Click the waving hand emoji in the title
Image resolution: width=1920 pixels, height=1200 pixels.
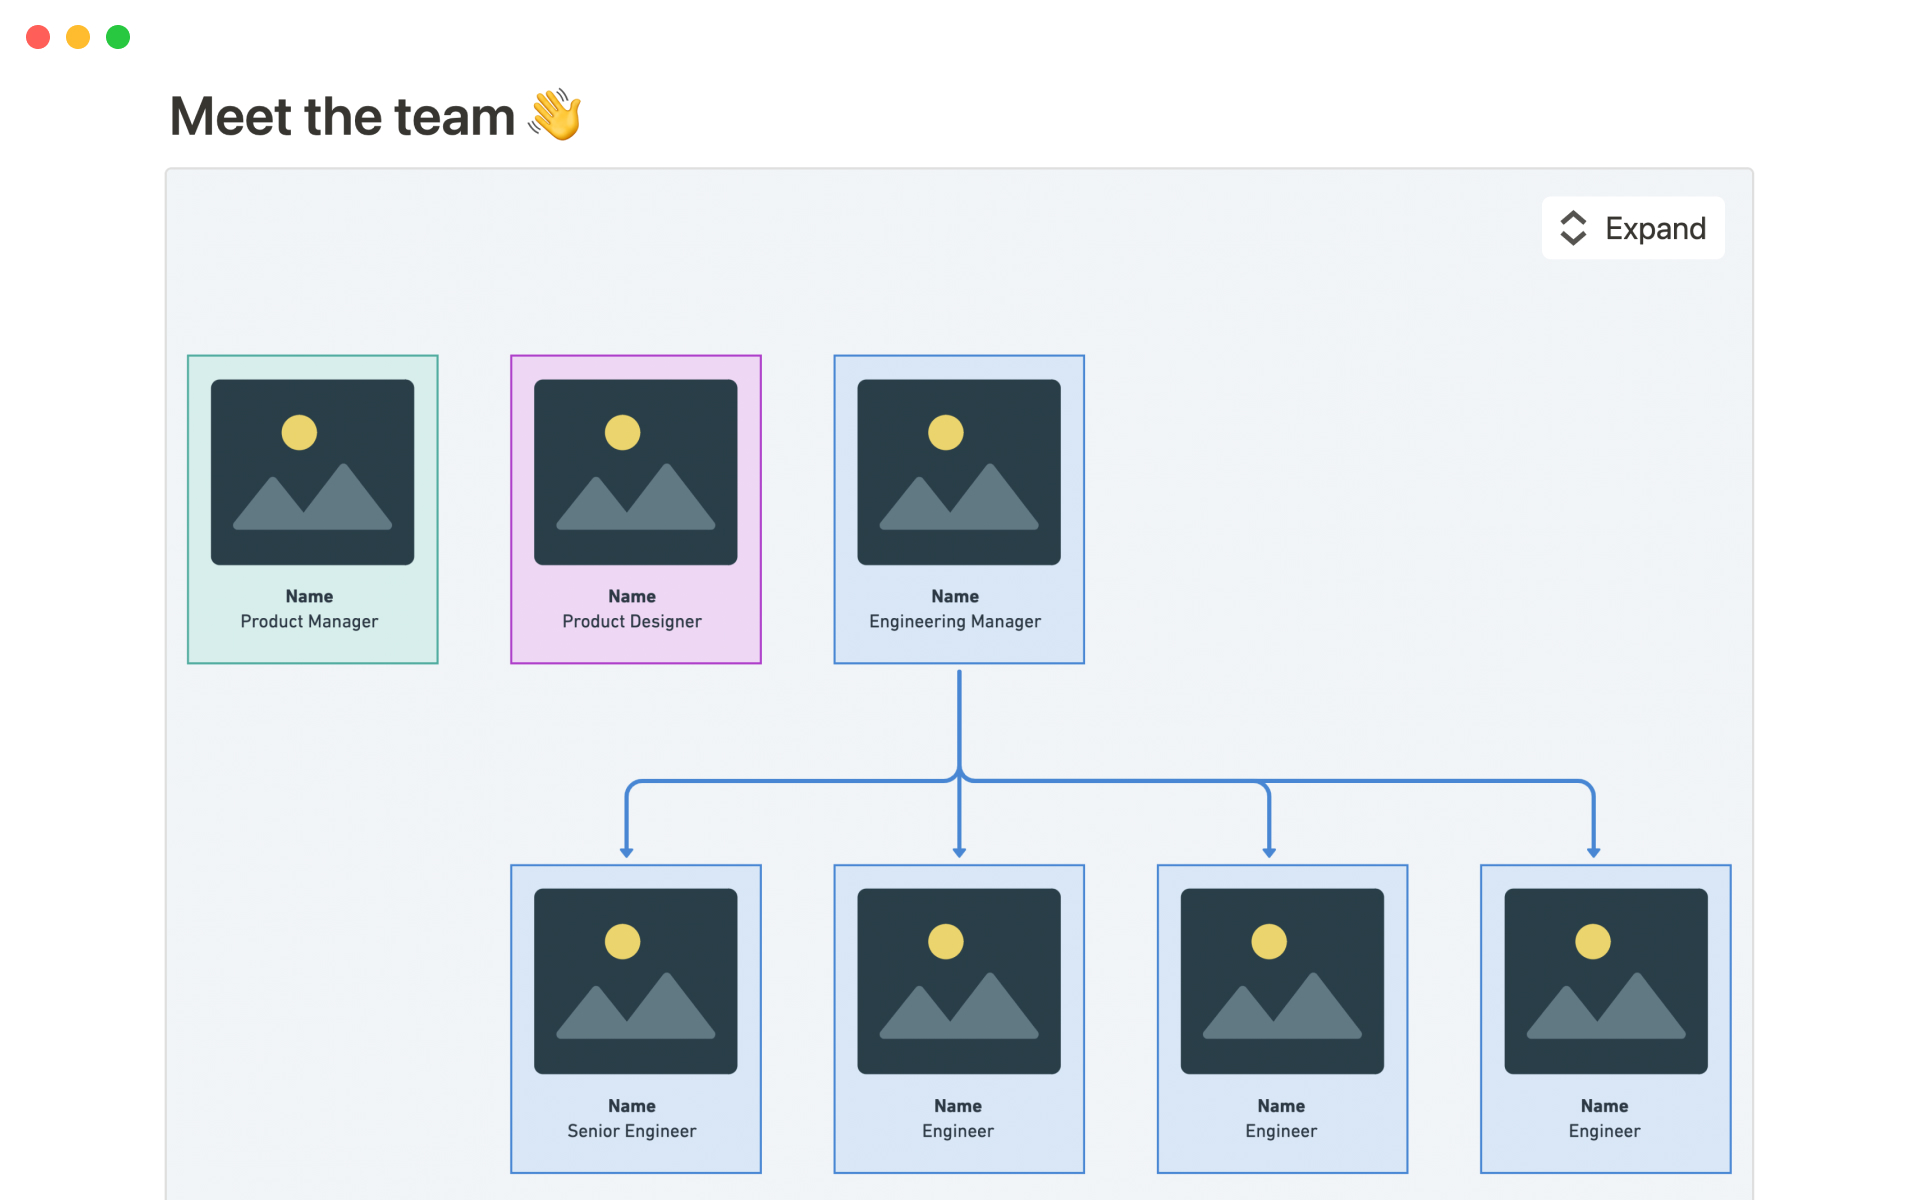(x=557, y=114)
